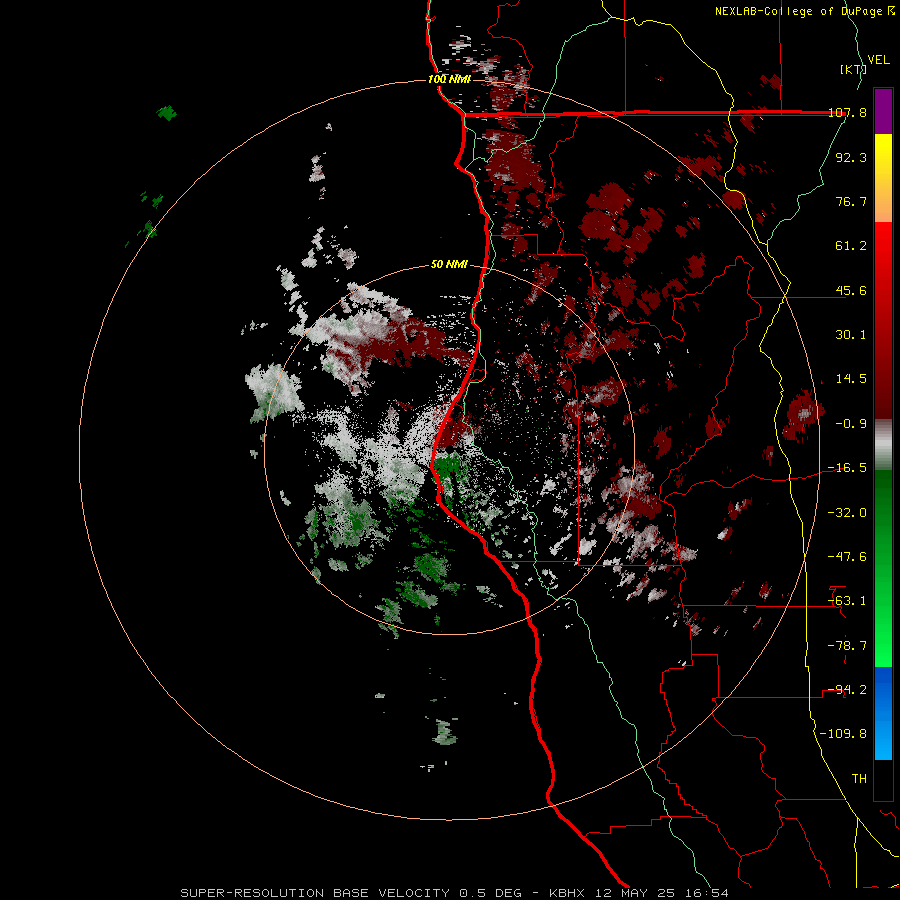Click the -0.9 scale value
Image resolution: width=900 pixels, height=900 pixels.
point(851,424)
